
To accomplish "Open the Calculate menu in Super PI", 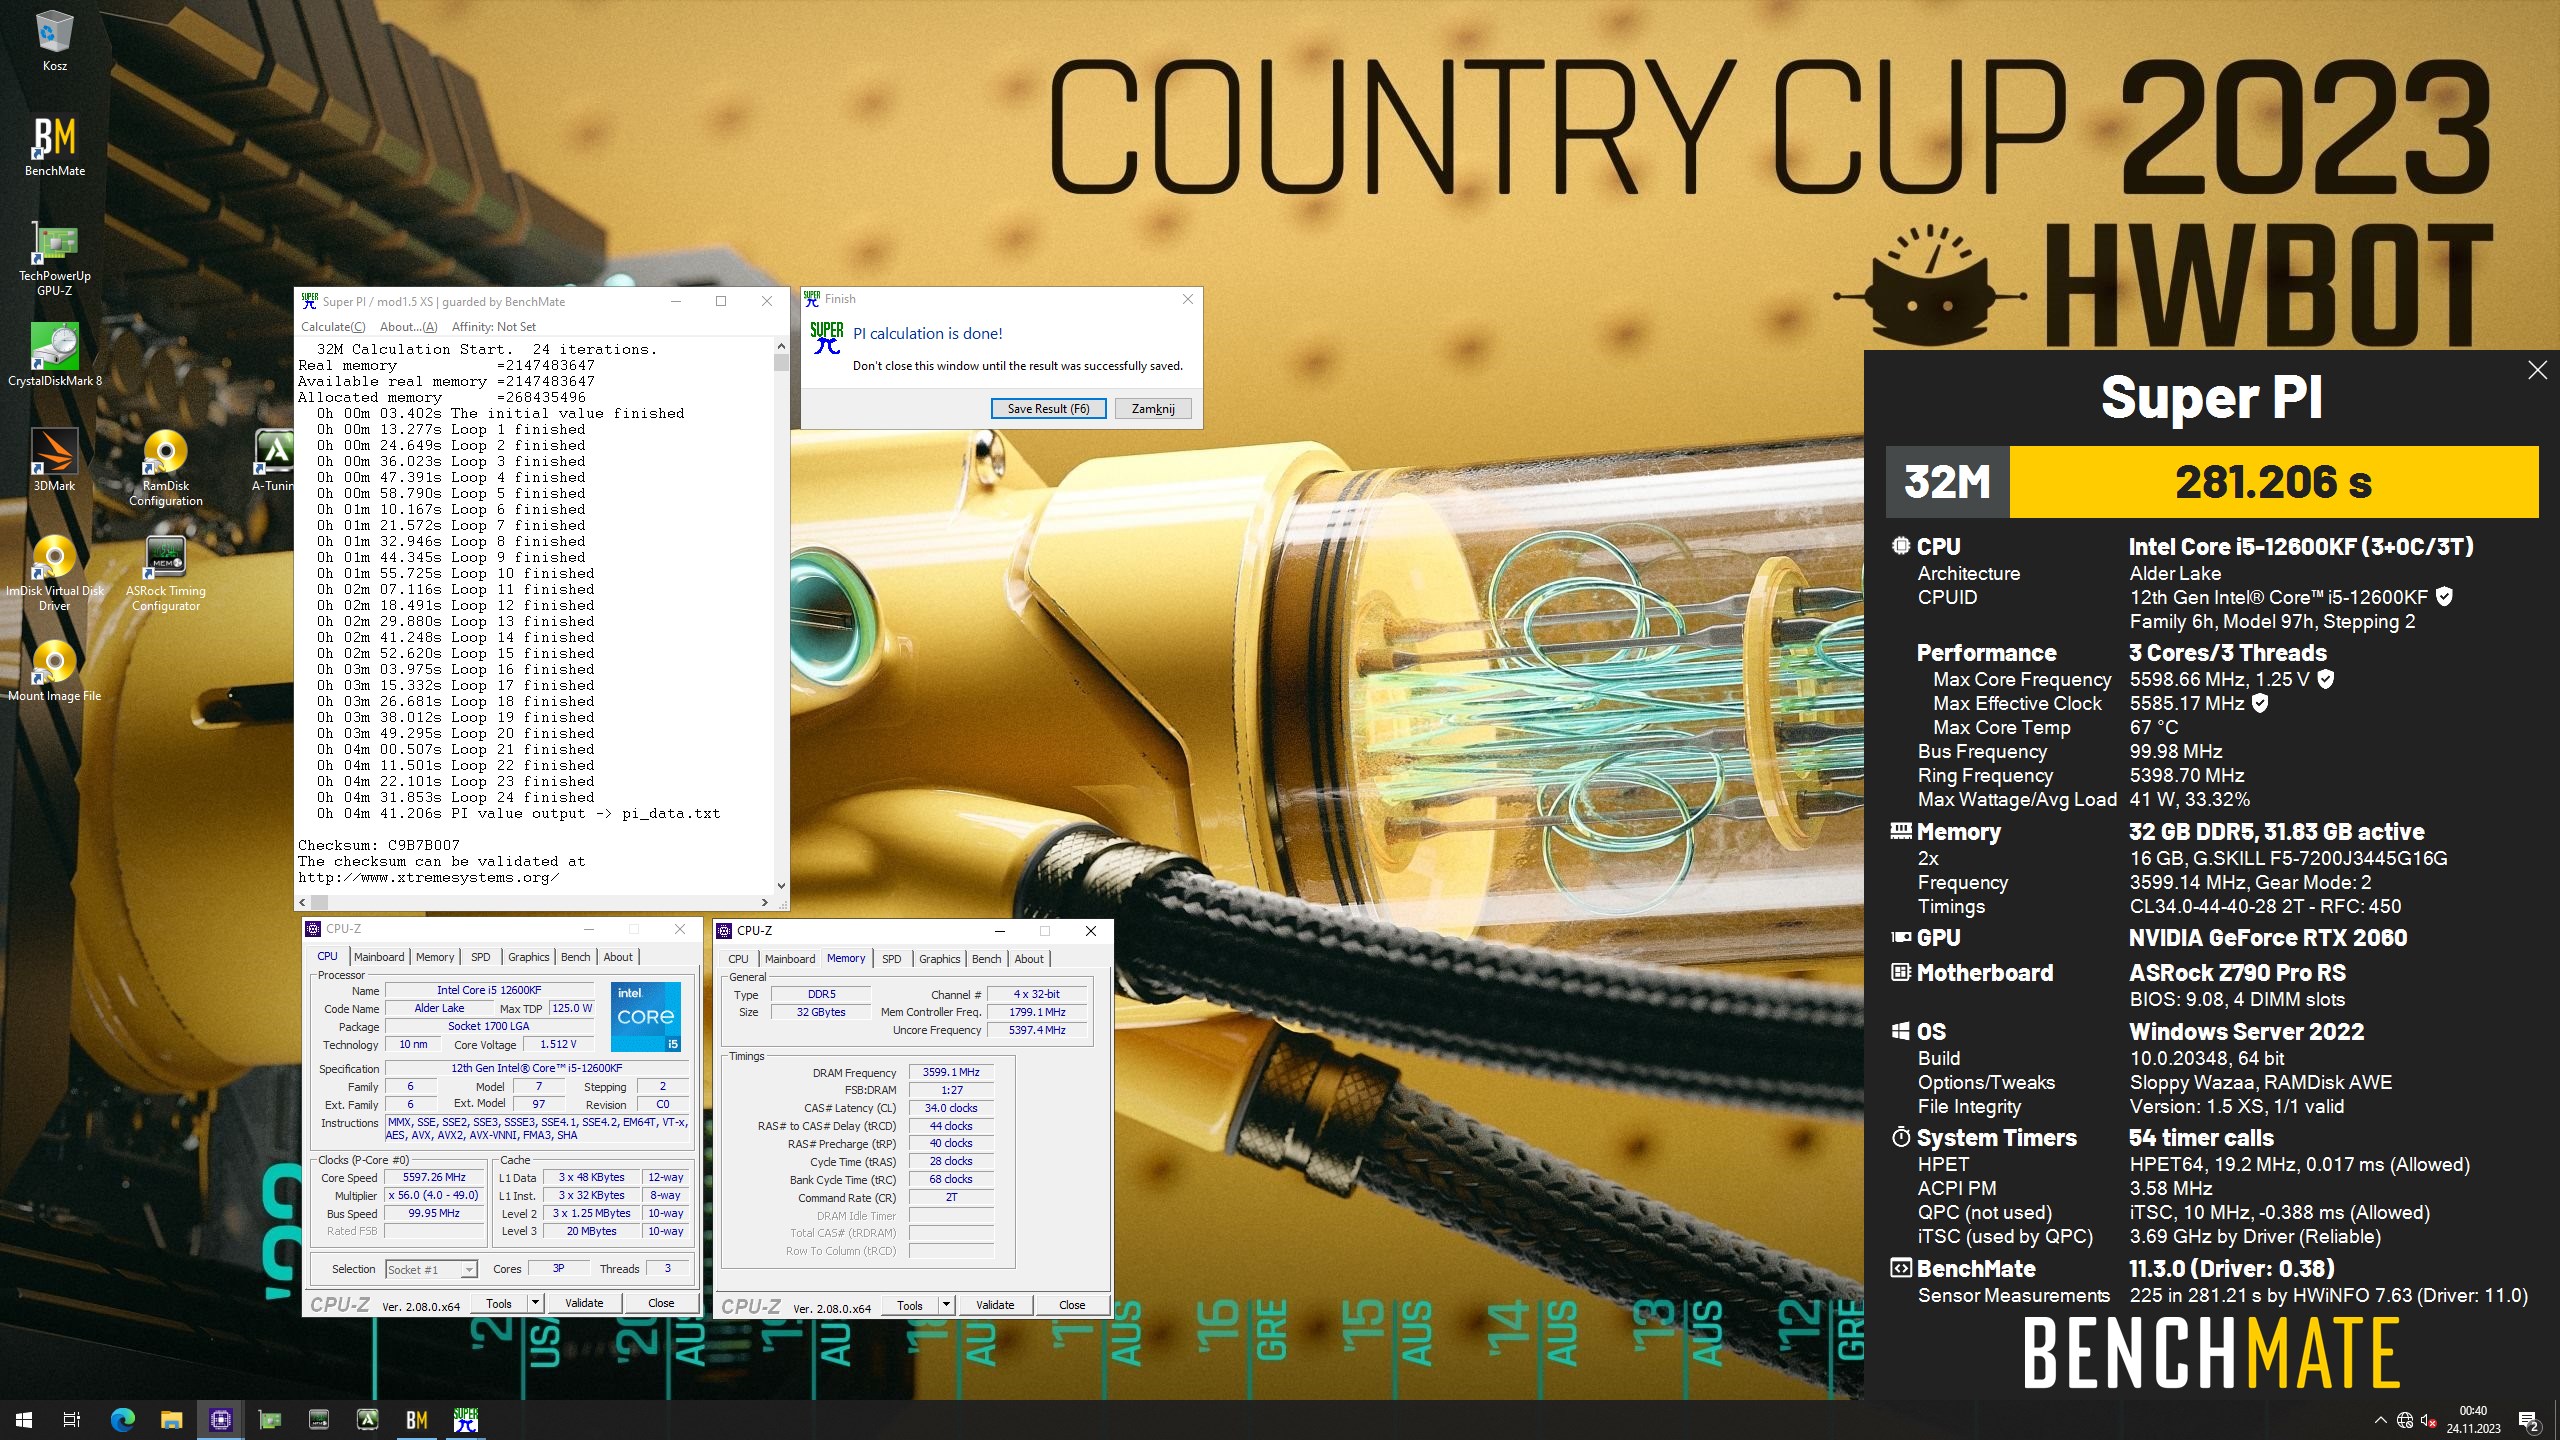I will click(333, 327).
